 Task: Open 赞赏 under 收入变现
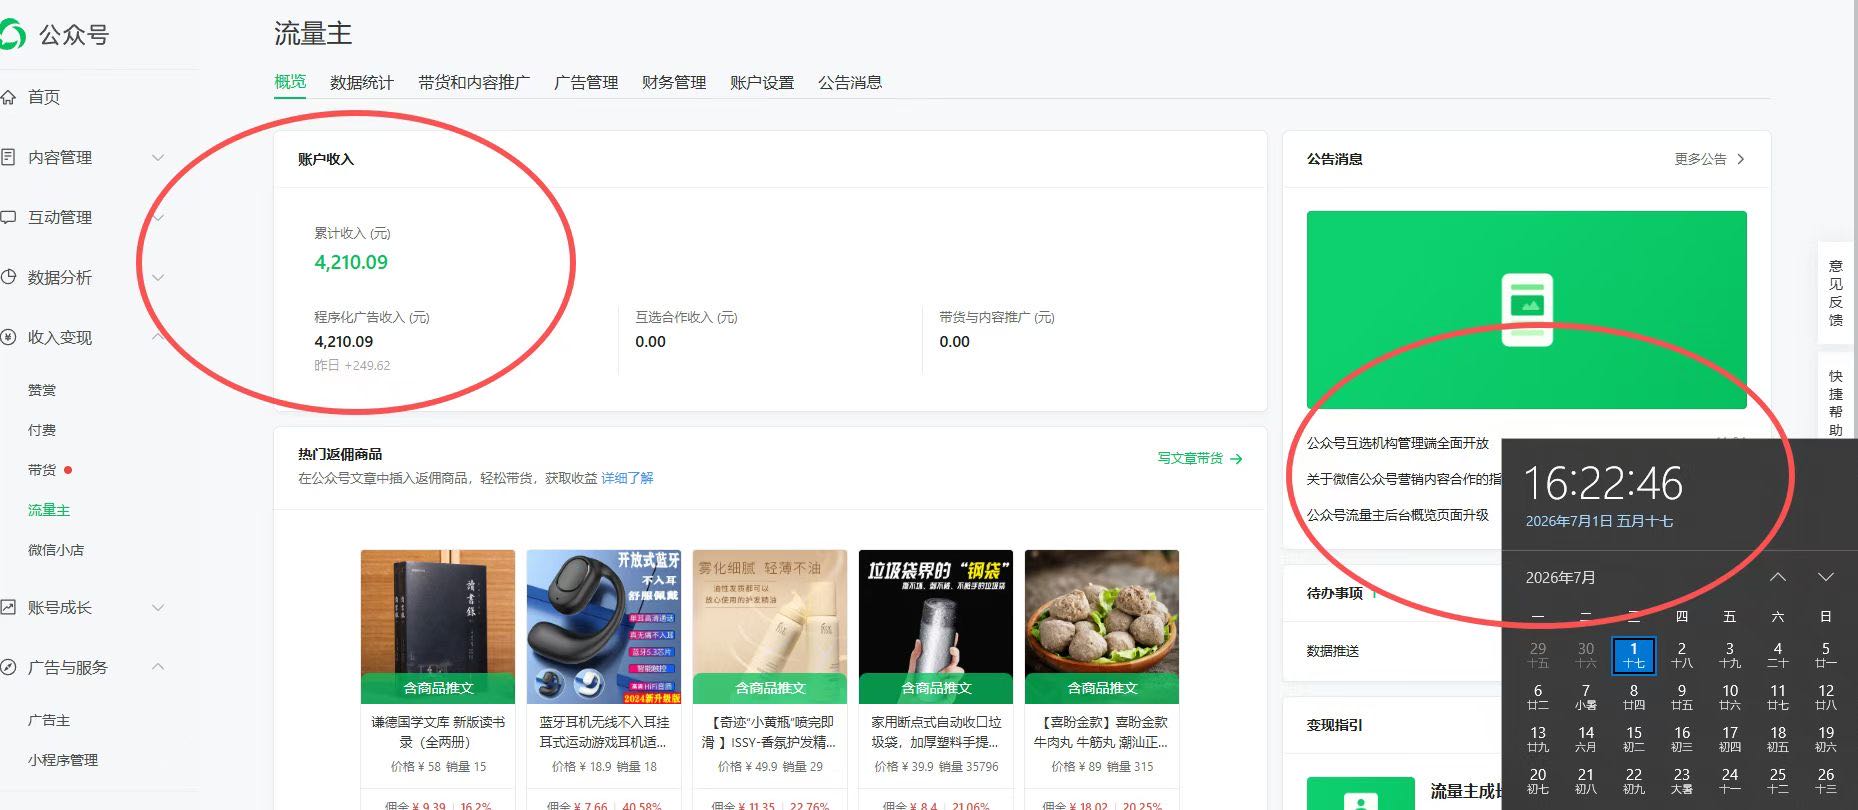[42, 390]
